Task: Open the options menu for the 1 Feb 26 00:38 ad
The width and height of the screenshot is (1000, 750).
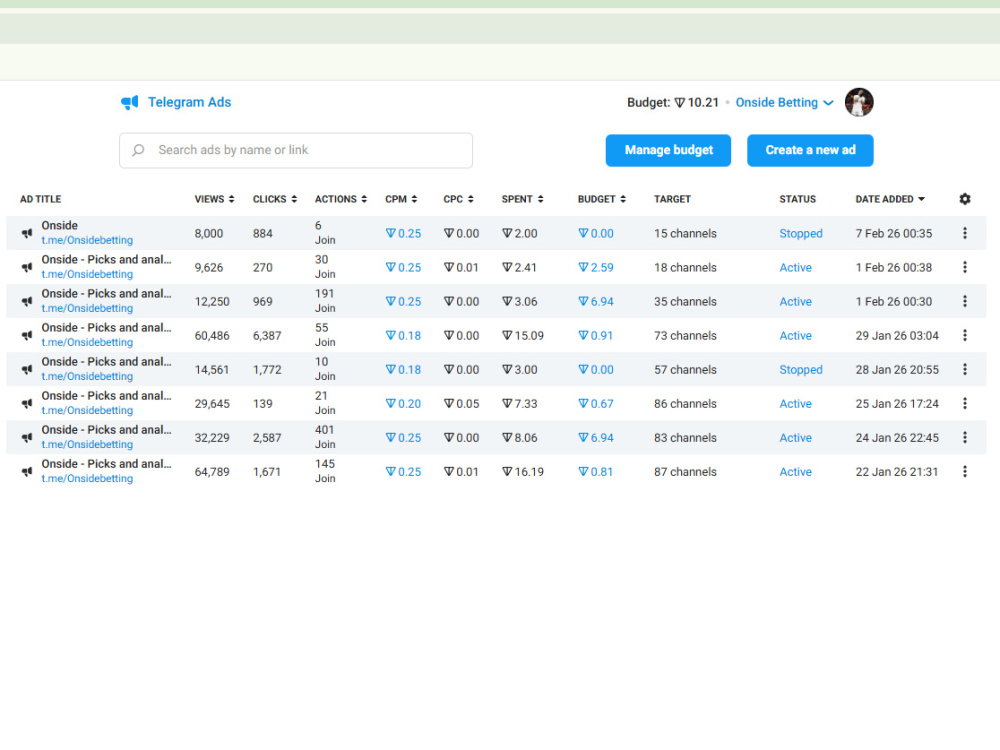Action: pyautogui.click(x=964, y=267)
